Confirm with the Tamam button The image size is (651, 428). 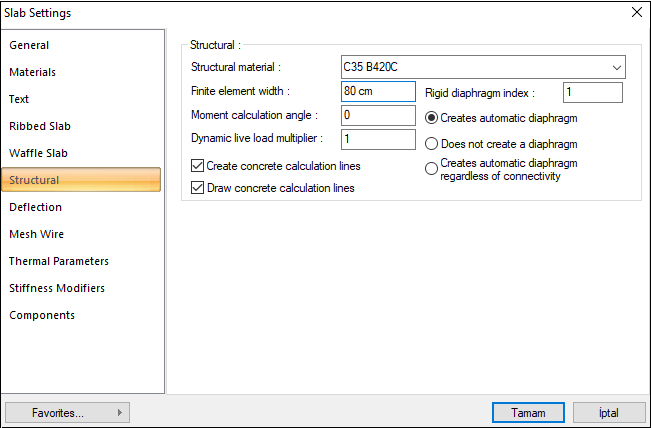pyautogui.click(x=529, y=413)
